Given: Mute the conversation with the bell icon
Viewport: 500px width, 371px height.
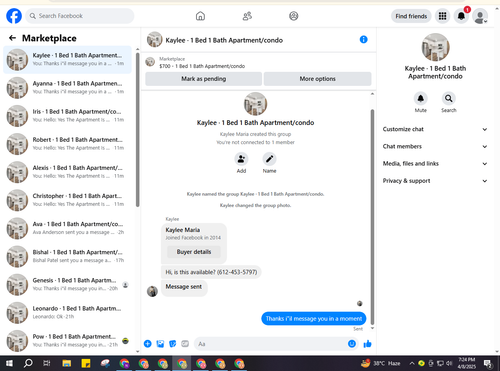Looking at the screenshot, I should (x=421, y=98).
